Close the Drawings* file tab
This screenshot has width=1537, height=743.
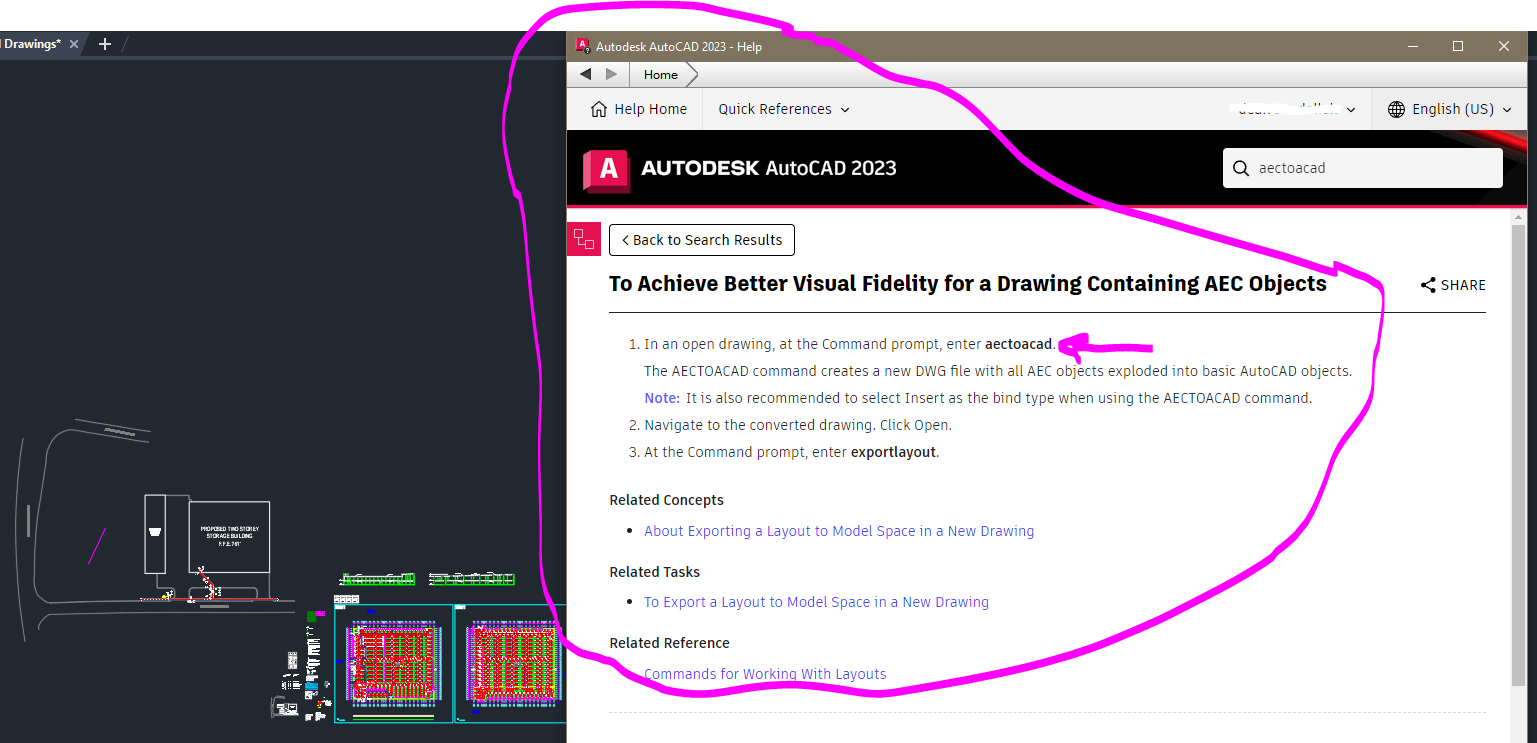tap(74, 44)
